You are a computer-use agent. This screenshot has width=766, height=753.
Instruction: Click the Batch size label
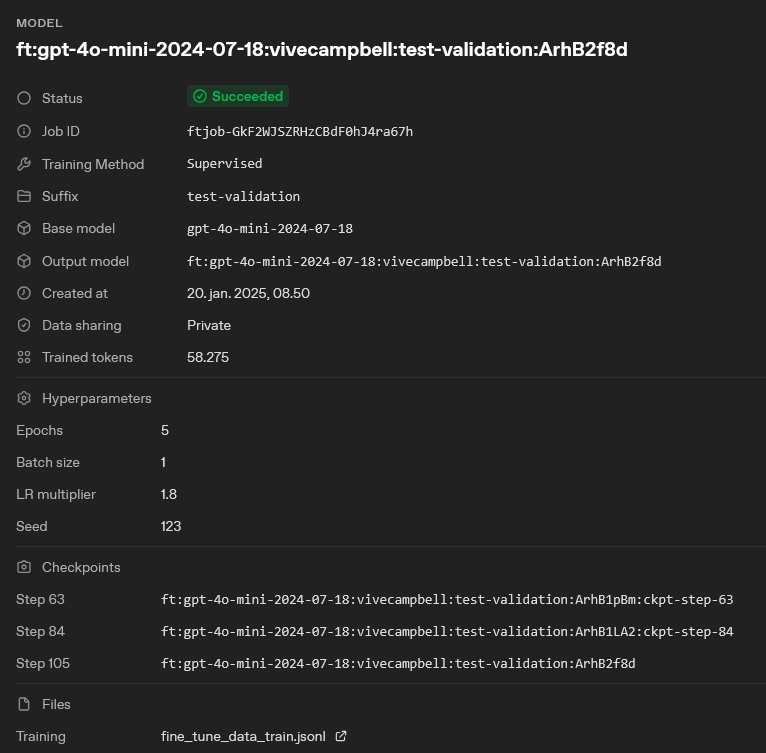click(x=48, y=462)
